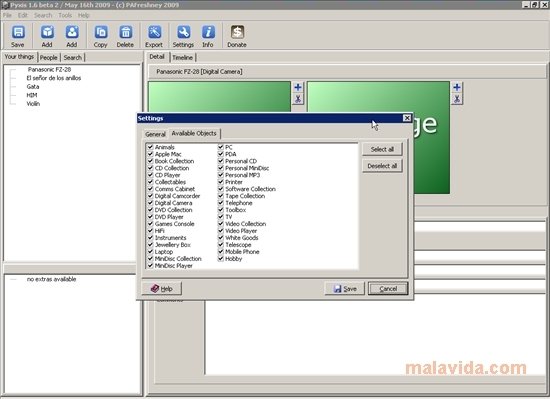This screenshot has height=399, width=550.
Task: Toggle the Printer checkbox
Action: (x=221, y=182)
